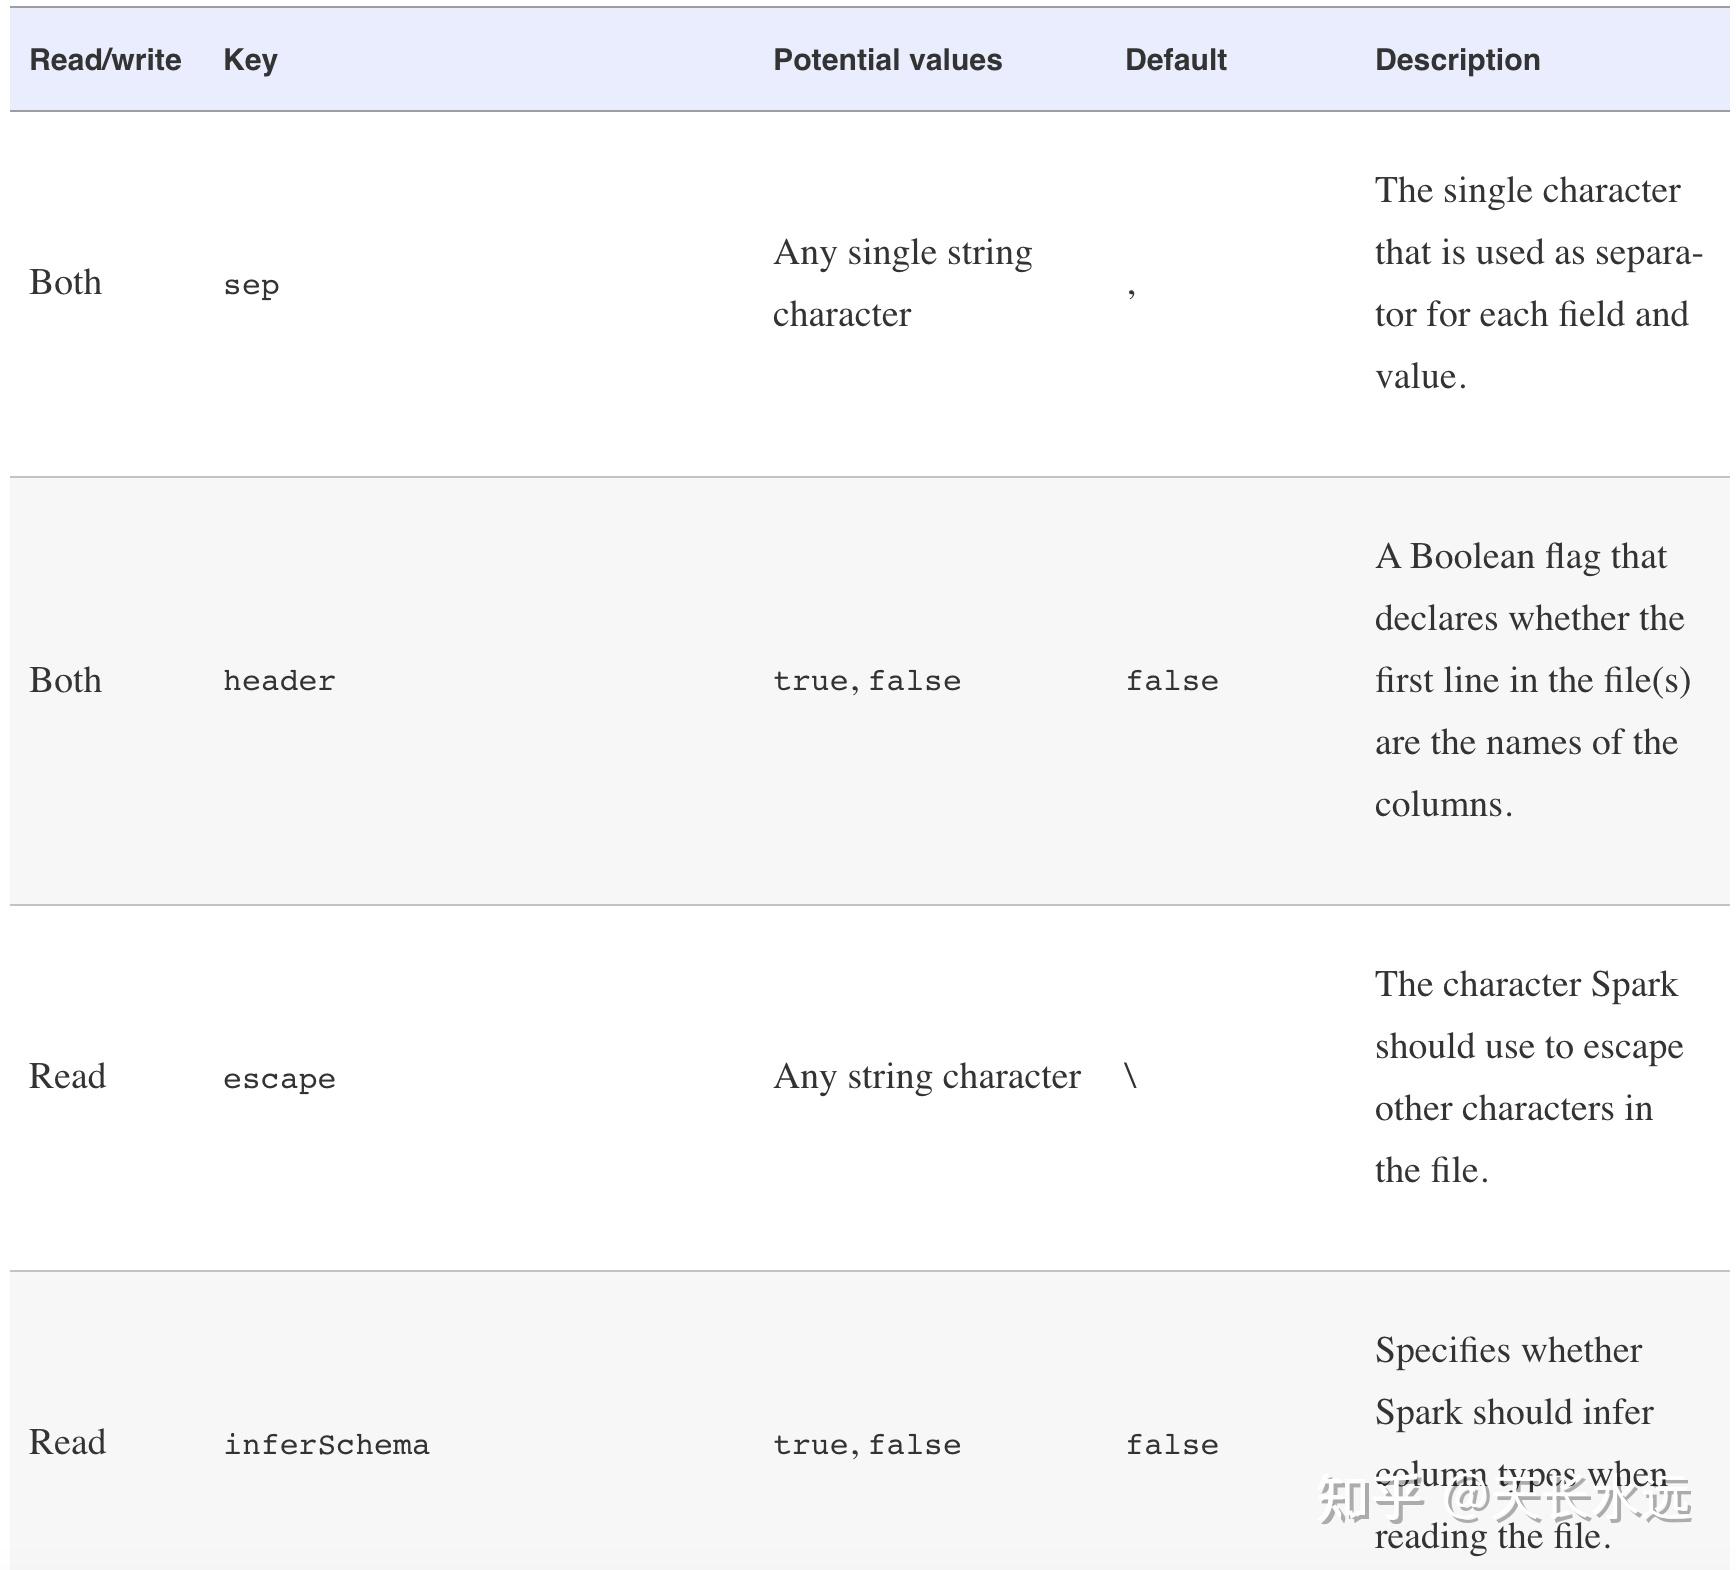This screenshot has width=1736, height=1570.
Task: Click the "Read" cell in the escape row
Action: (67, 1076)
